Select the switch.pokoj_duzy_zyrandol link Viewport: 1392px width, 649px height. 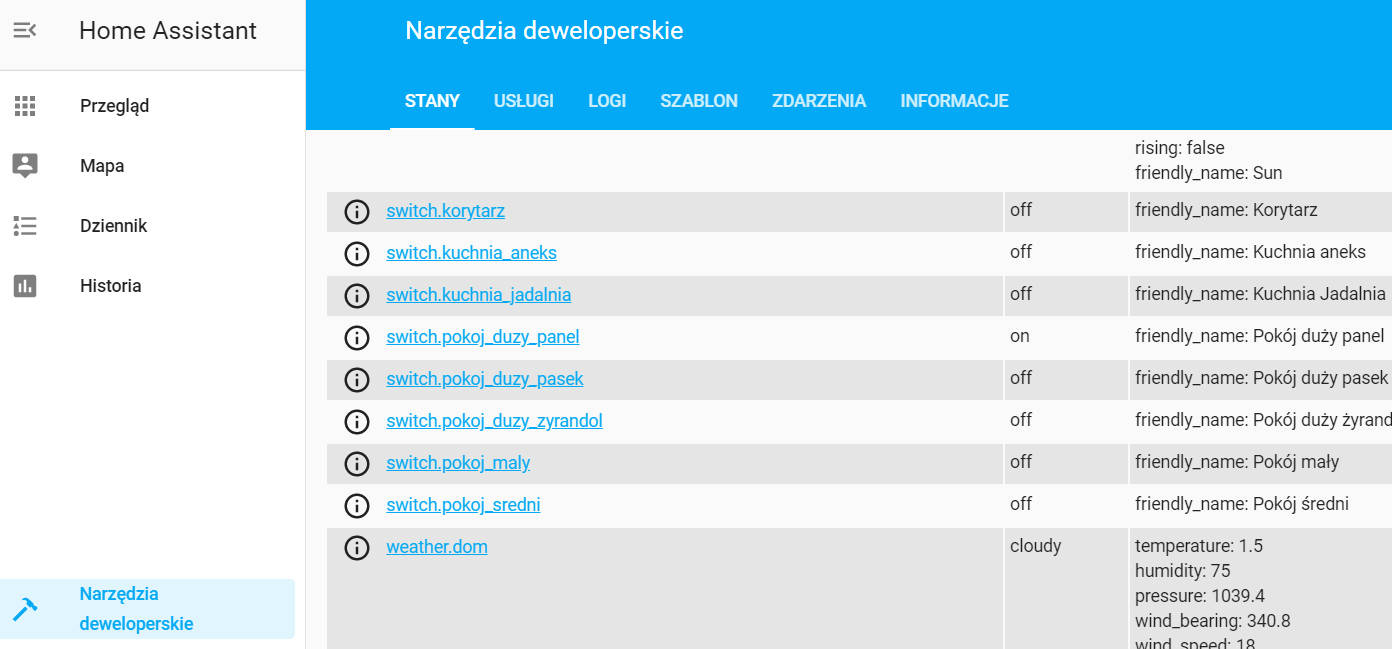[494, 421]
